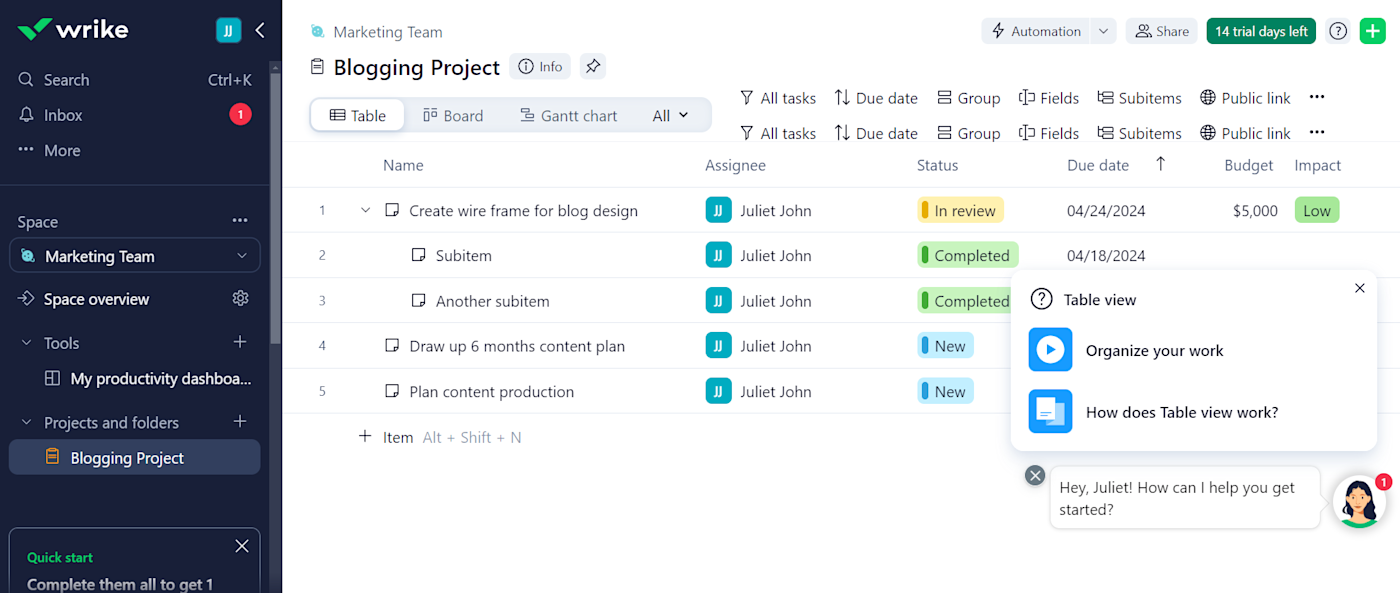Open My productivity dashboard
Screen dimensions: 1400x593
pos(148,379)
